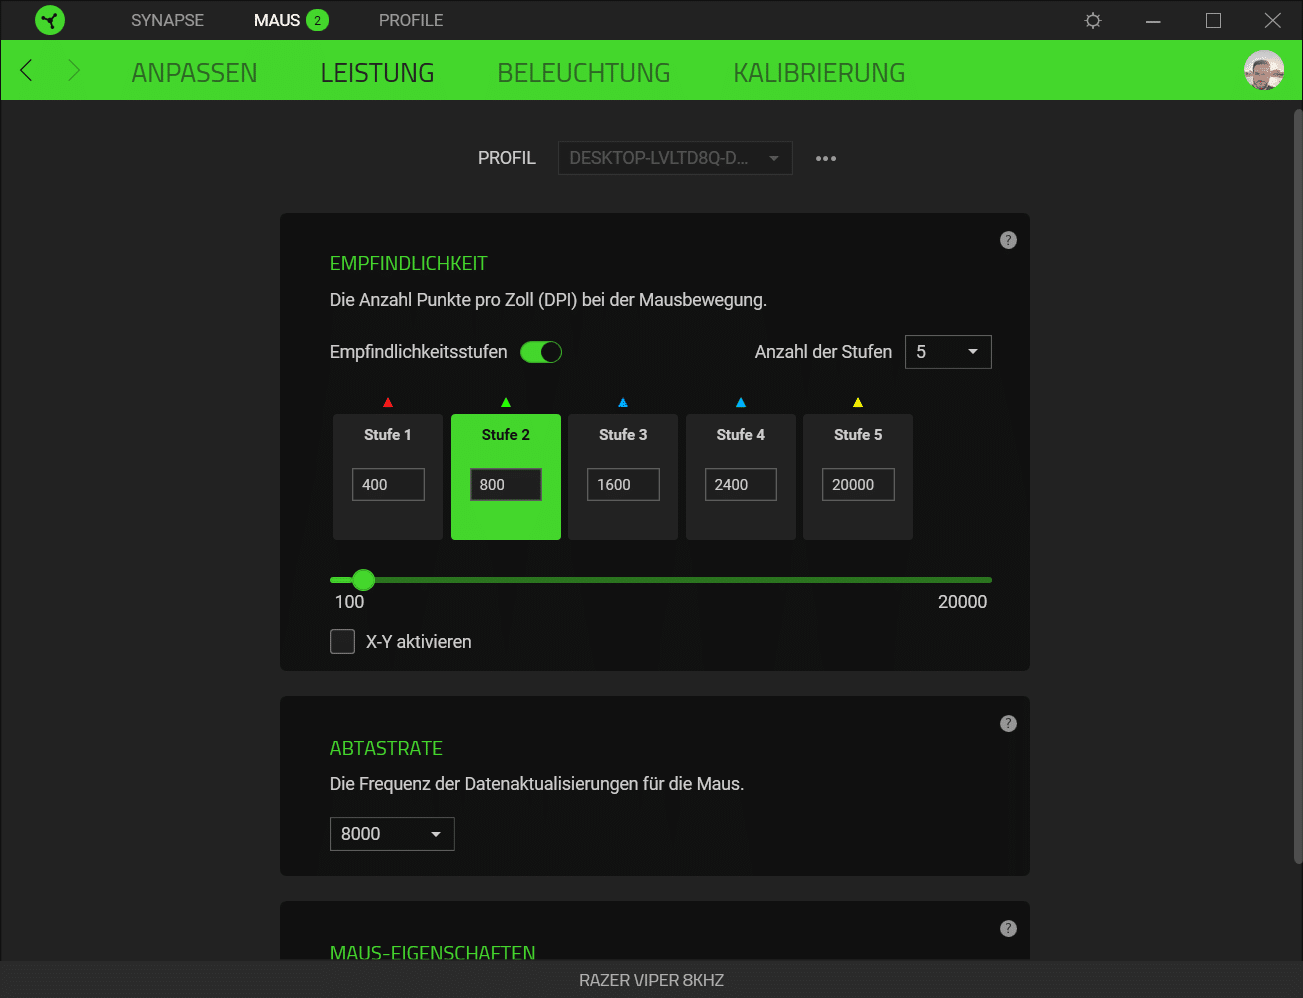This screenshot has height=998, width=1303.
Task: Click help icon in Abtastrate section
Action: click(1008, 723)
